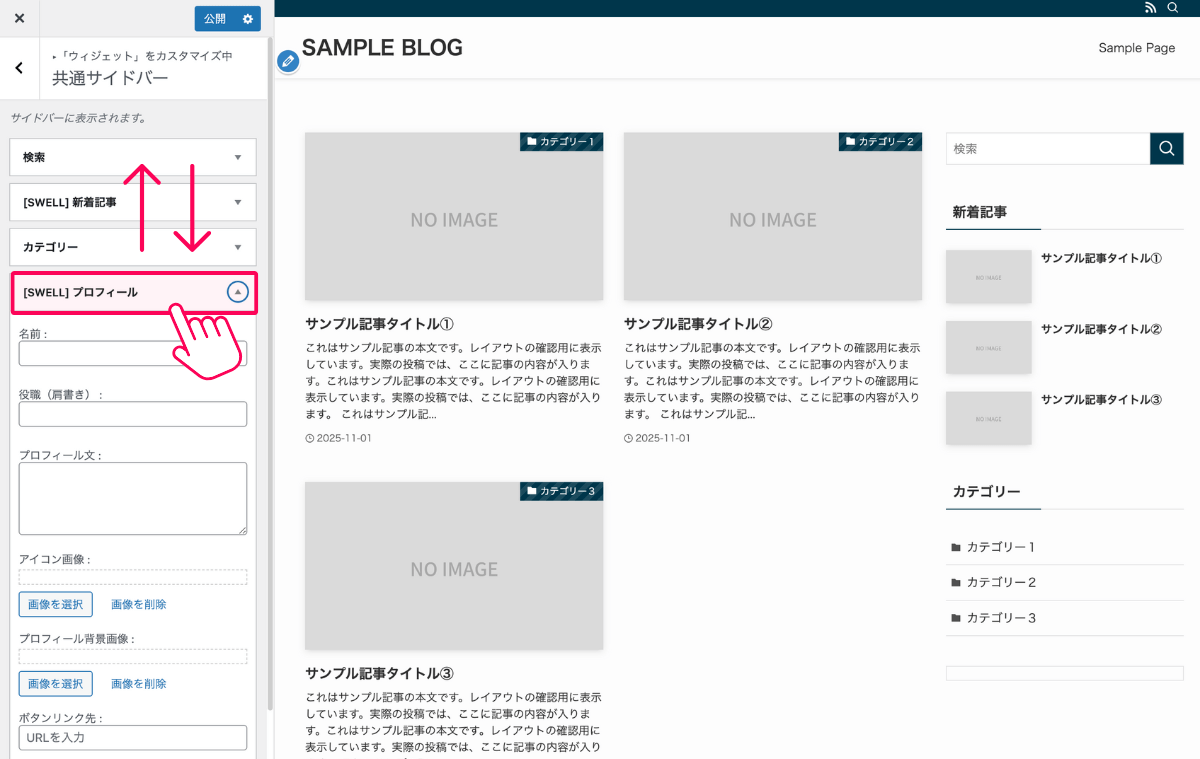
Task: Click 画像を削除 under プロフィール背景画像
Action: coord(138,684)
